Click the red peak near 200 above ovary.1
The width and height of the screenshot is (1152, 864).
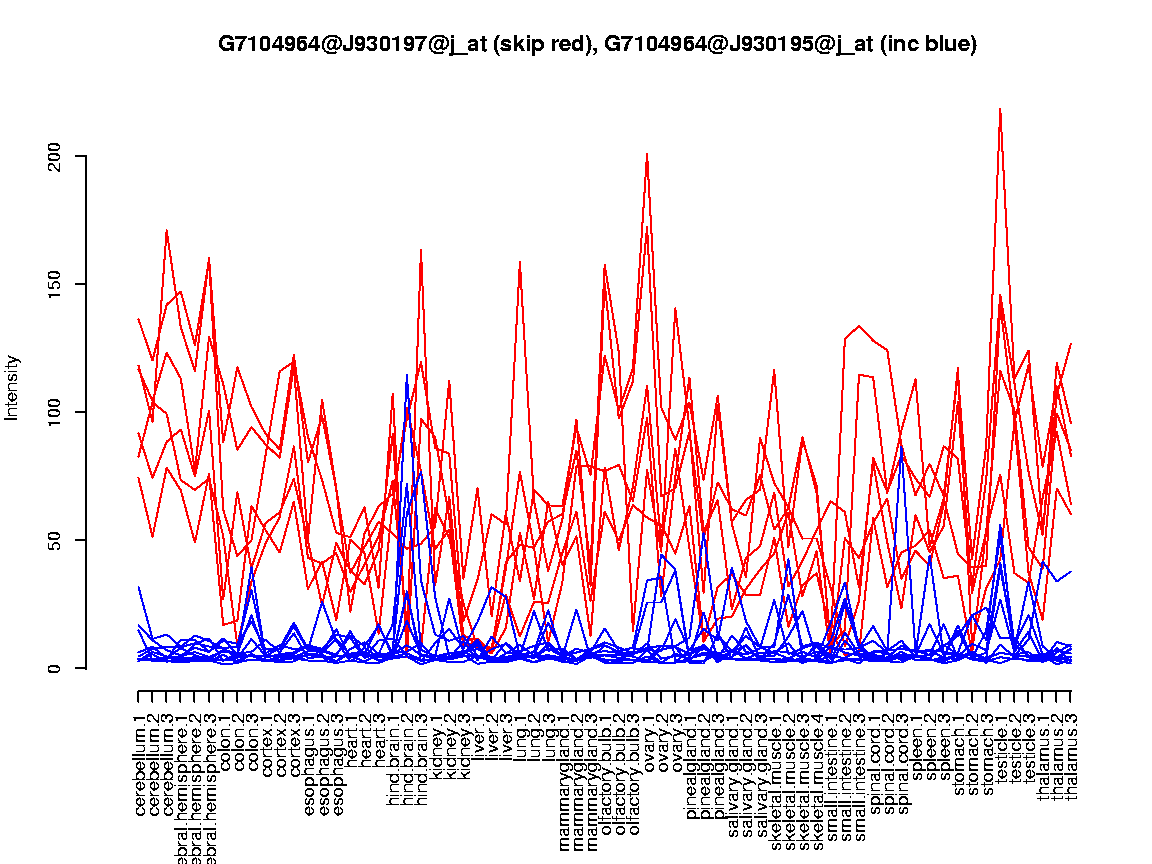pyautogui.click(x=647, y=155)
